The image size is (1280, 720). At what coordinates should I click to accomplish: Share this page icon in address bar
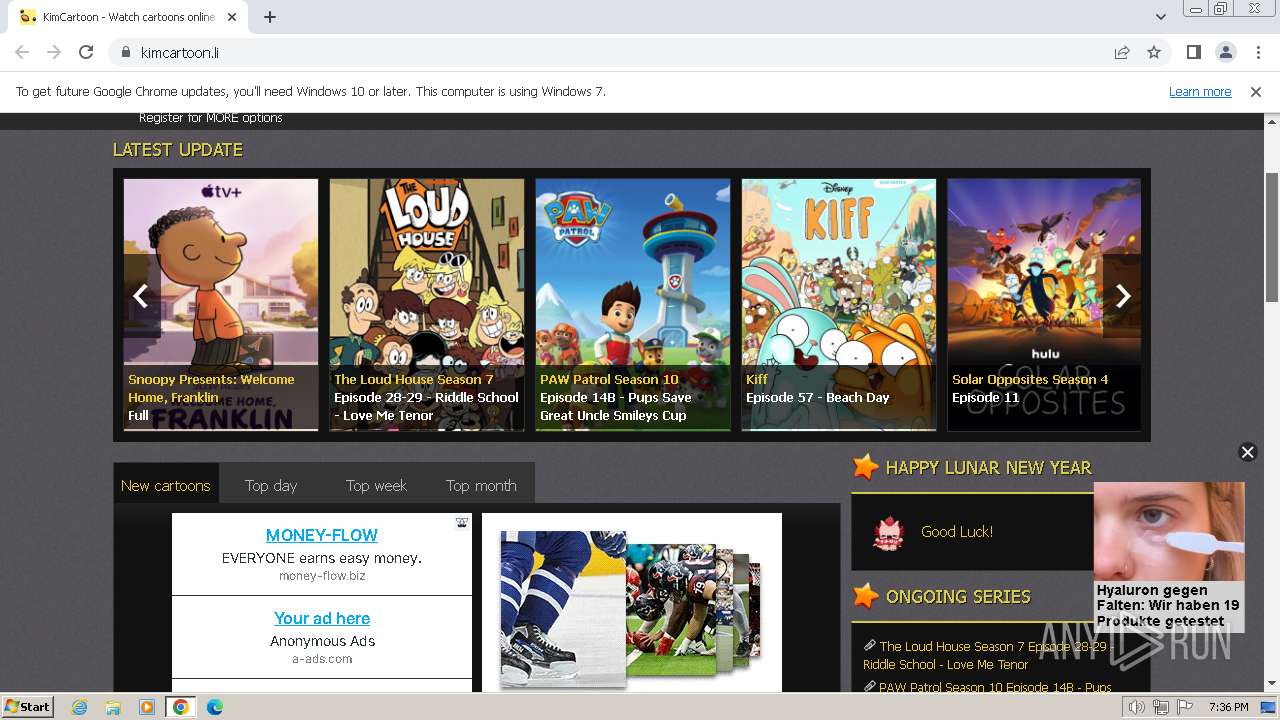[x=1122, y=52]
